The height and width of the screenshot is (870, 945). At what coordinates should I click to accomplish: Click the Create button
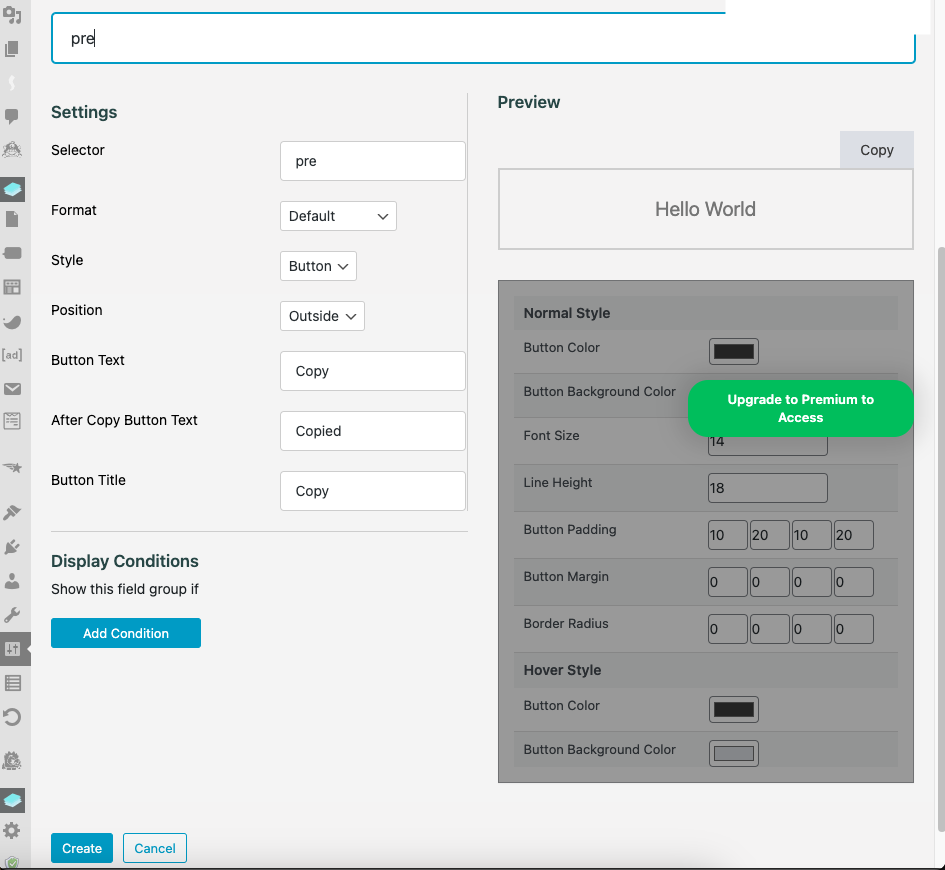click(x=82, y=848)
